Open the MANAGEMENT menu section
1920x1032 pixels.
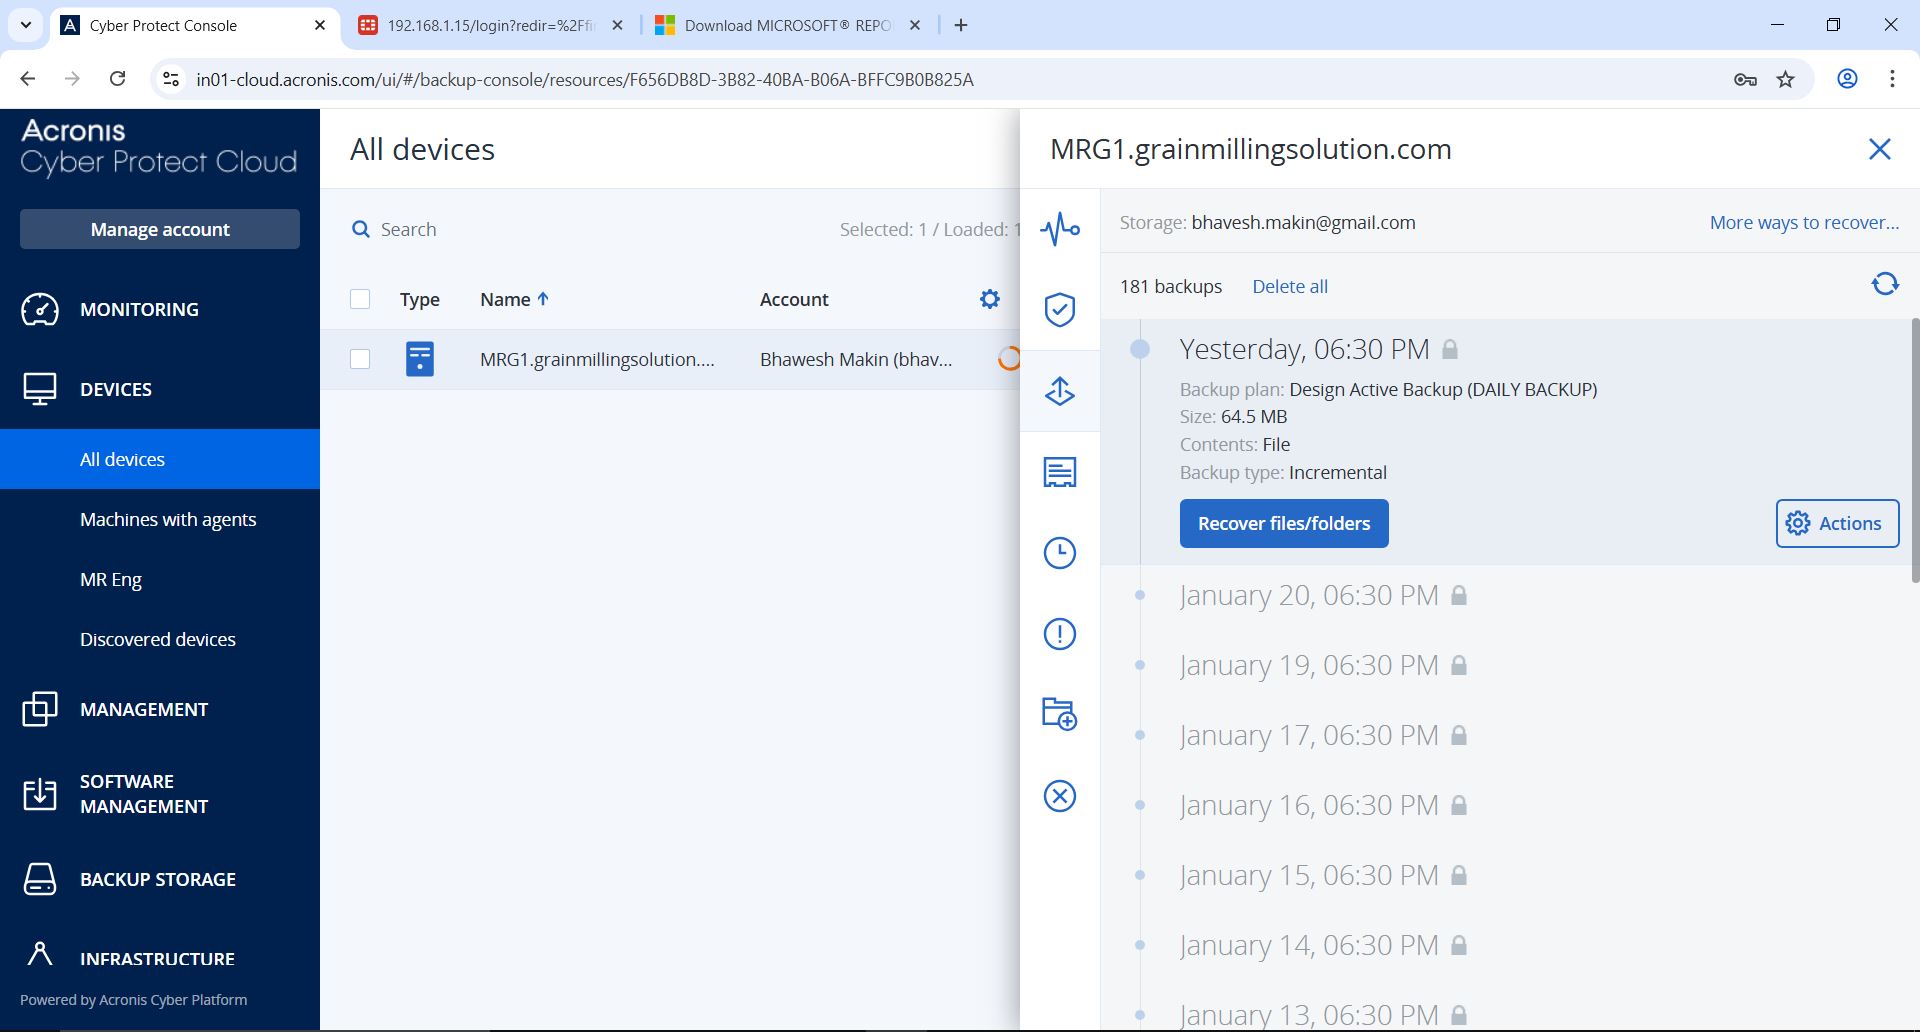click(160, 709)
